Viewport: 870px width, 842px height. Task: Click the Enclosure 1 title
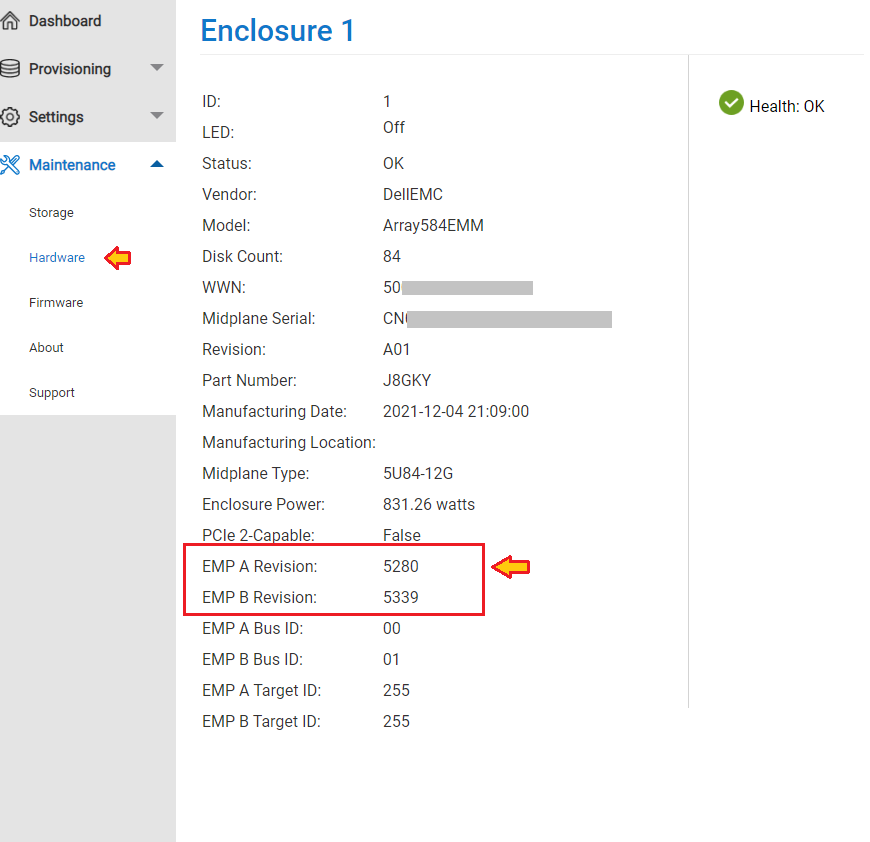point(277,31)
